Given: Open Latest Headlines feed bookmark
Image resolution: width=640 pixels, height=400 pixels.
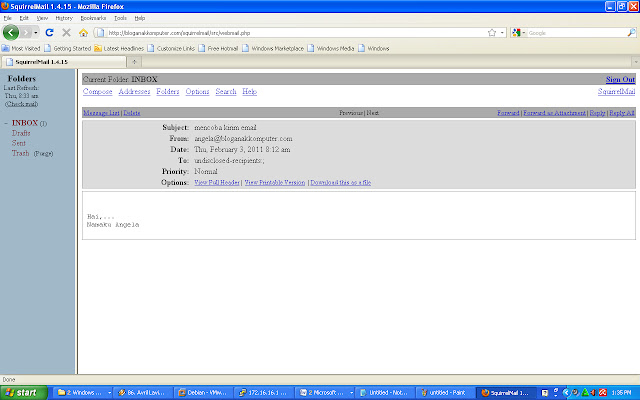Looking at the screenshot, I should pyautogui.click(x=119, y=48).
